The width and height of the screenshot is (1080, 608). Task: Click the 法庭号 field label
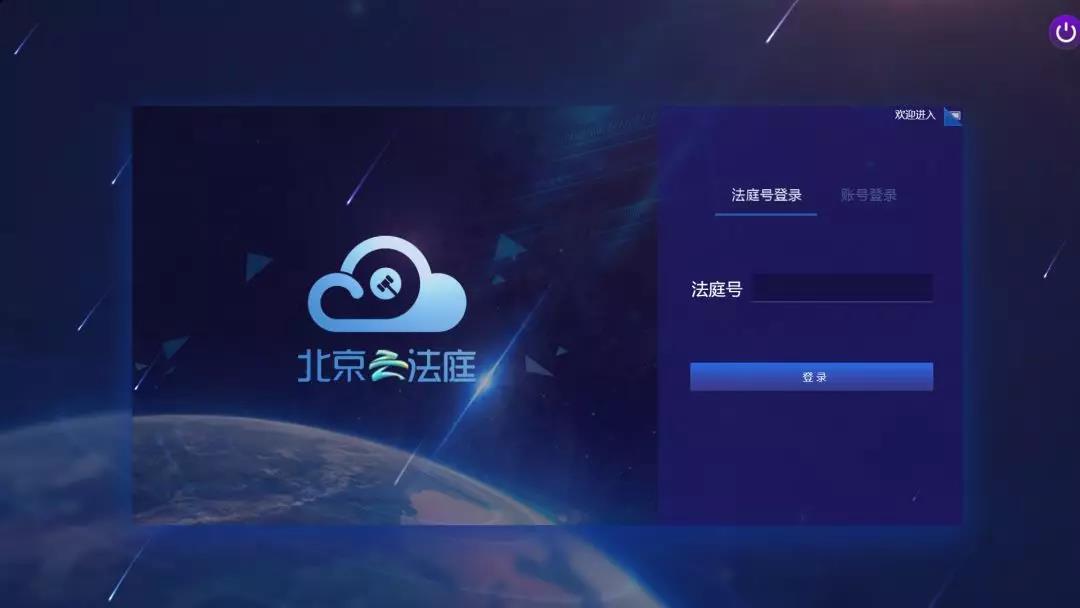click(716, 289)
